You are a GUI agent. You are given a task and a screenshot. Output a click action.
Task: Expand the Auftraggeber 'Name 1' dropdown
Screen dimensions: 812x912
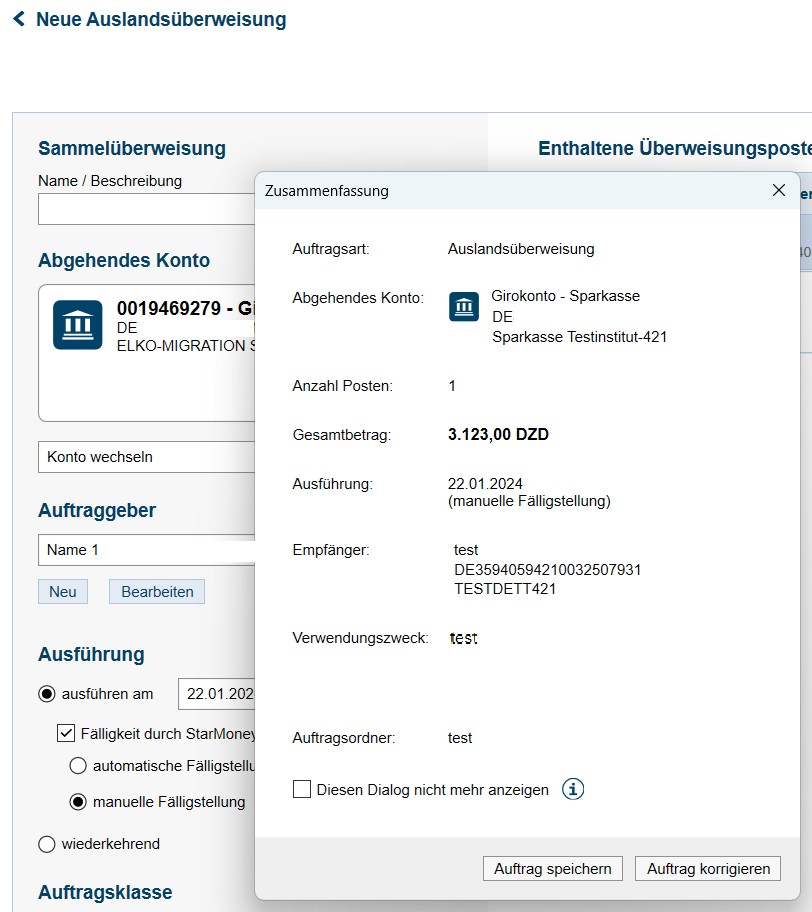[x=146, y=550]
